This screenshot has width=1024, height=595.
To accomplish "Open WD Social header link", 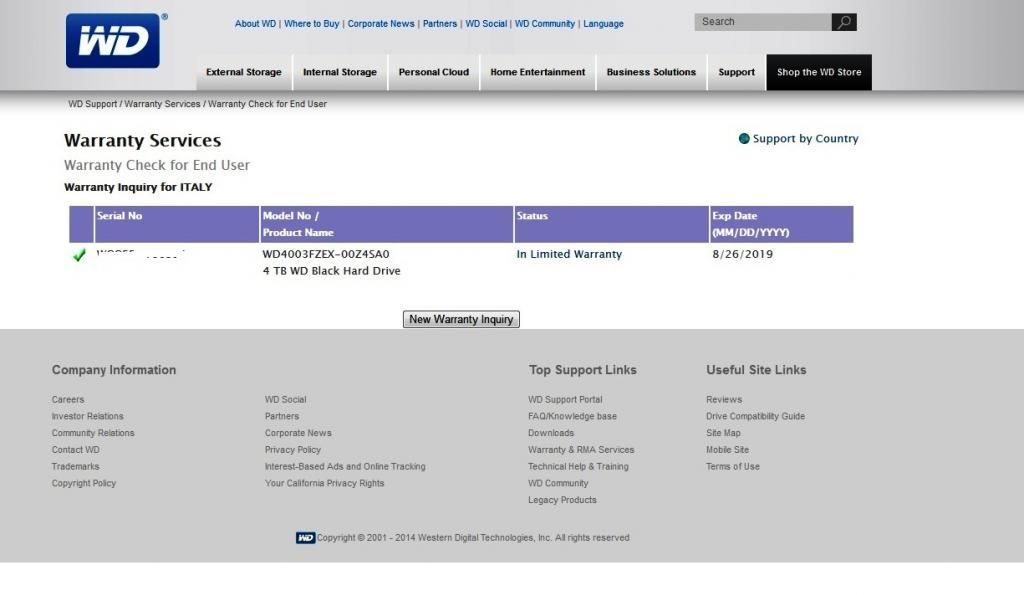I will (x=486, y=24).
